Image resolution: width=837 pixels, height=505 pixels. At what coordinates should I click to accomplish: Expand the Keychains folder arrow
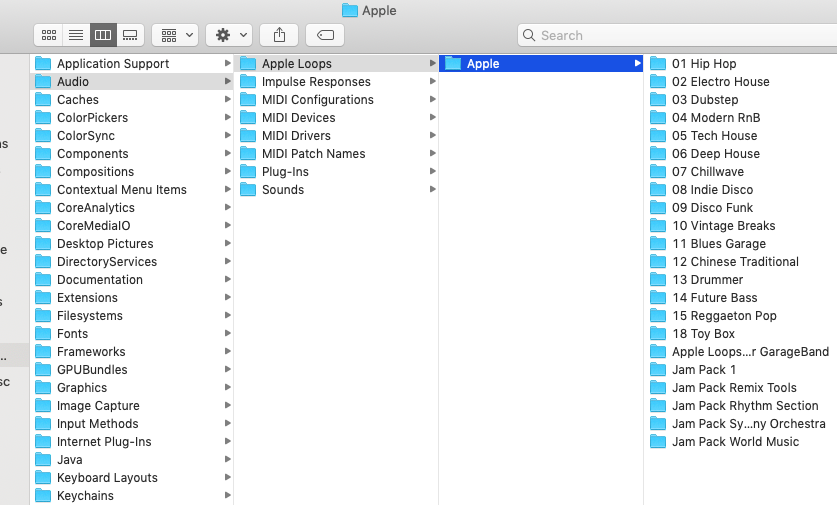click(x=228, y=495)
